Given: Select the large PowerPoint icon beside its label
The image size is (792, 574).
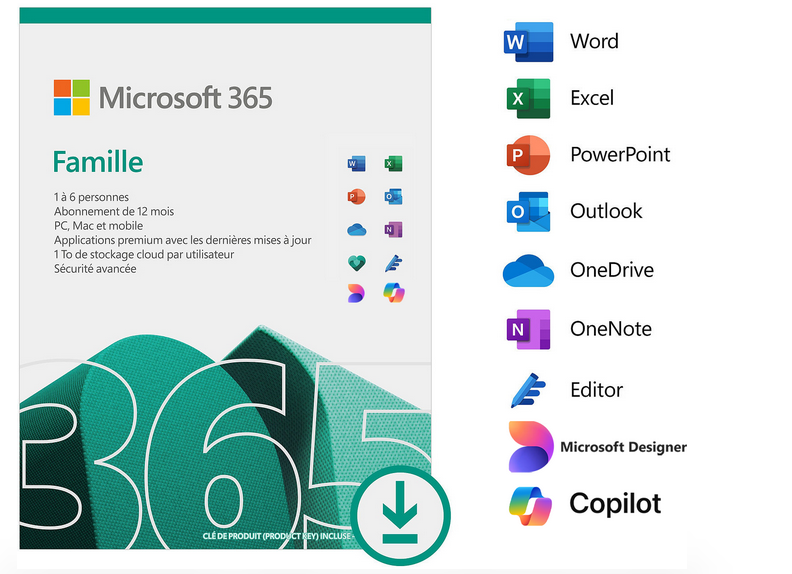Looking at the screenshot, I should [x=528, y=155].
